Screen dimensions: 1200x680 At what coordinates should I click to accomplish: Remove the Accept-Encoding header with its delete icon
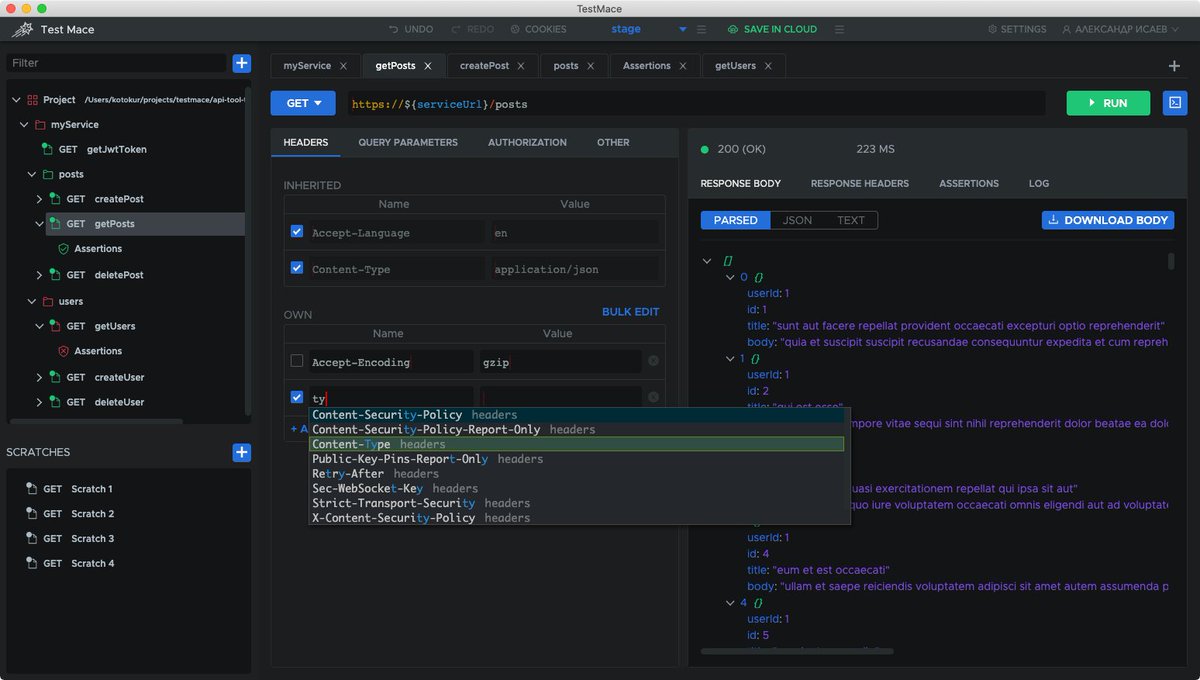[653, 361]
